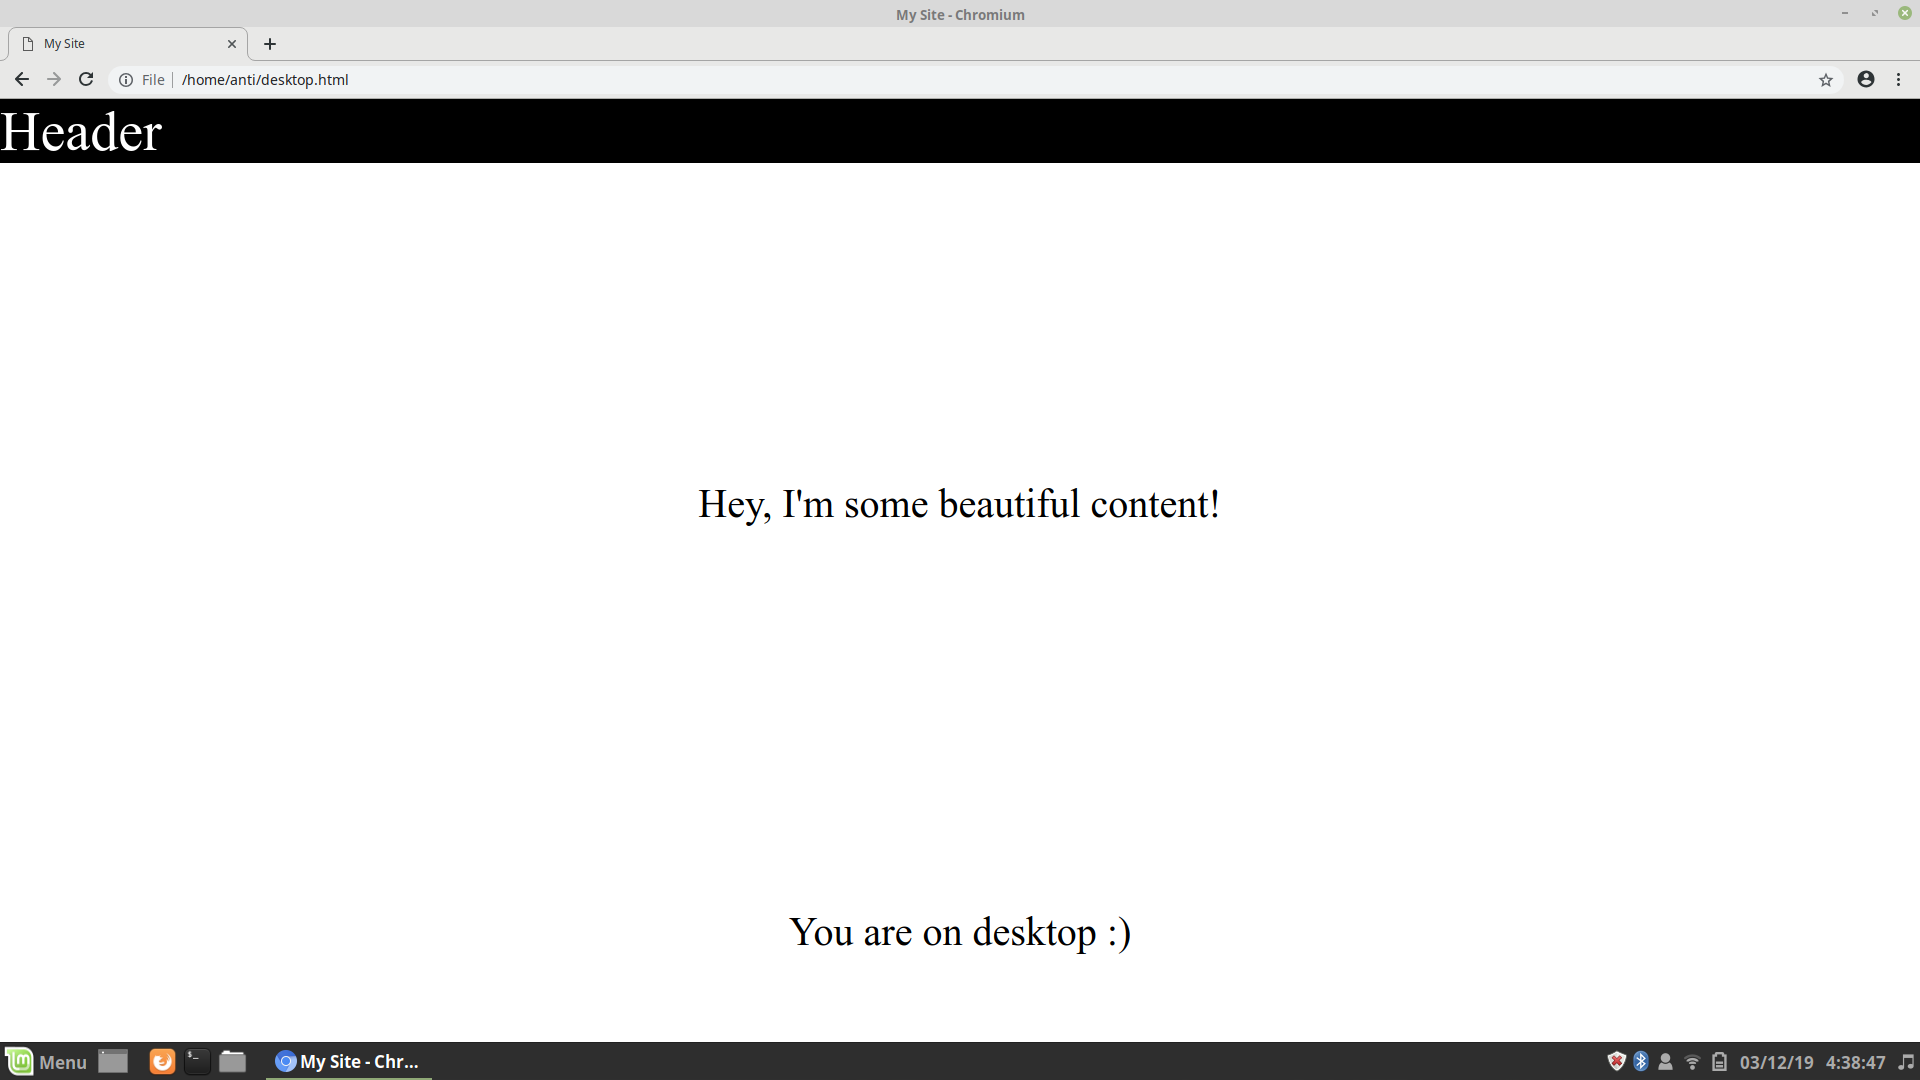Show desktop using the panel icon
Screen dimensions: 1920x1080
pyautogui.click(x=113, y=1062)
